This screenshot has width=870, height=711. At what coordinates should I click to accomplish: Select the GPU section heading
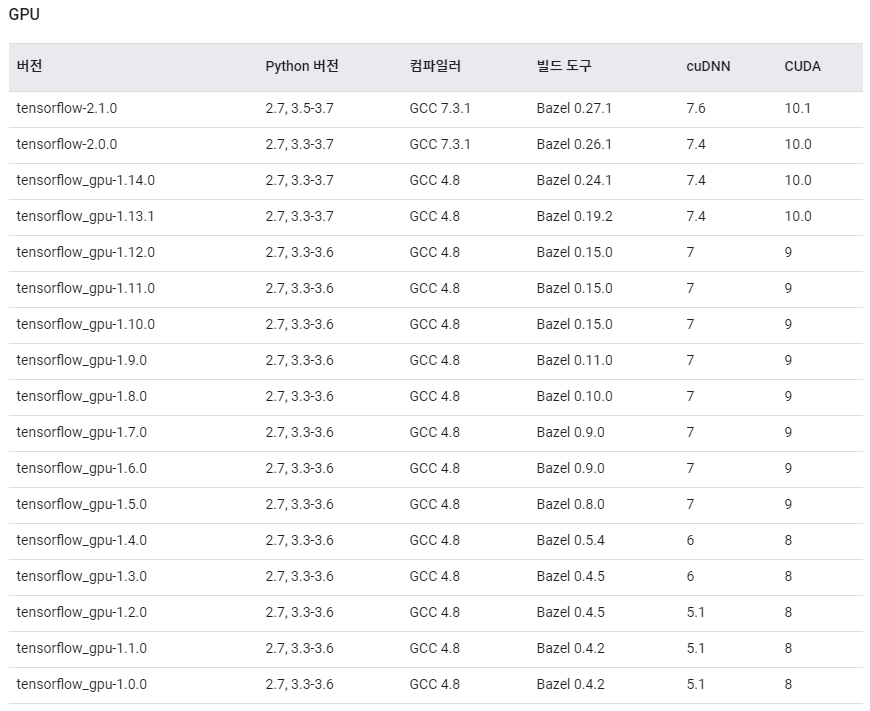24,14
